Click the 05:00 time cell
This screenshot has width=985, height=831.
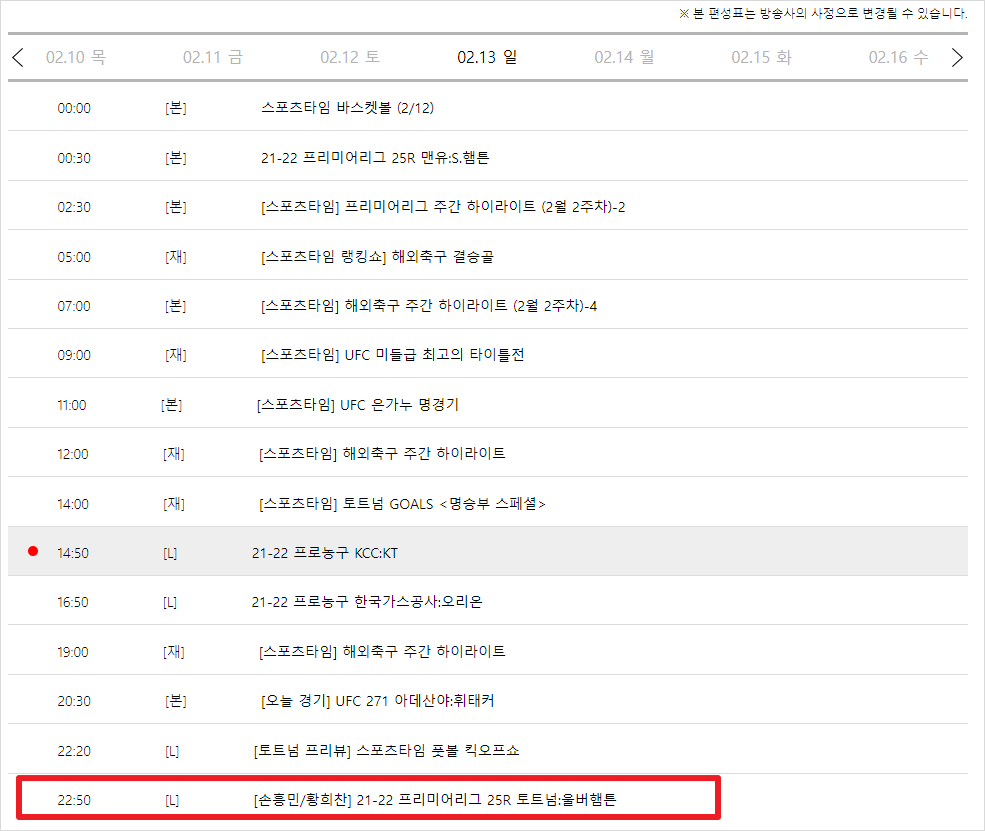74,257
